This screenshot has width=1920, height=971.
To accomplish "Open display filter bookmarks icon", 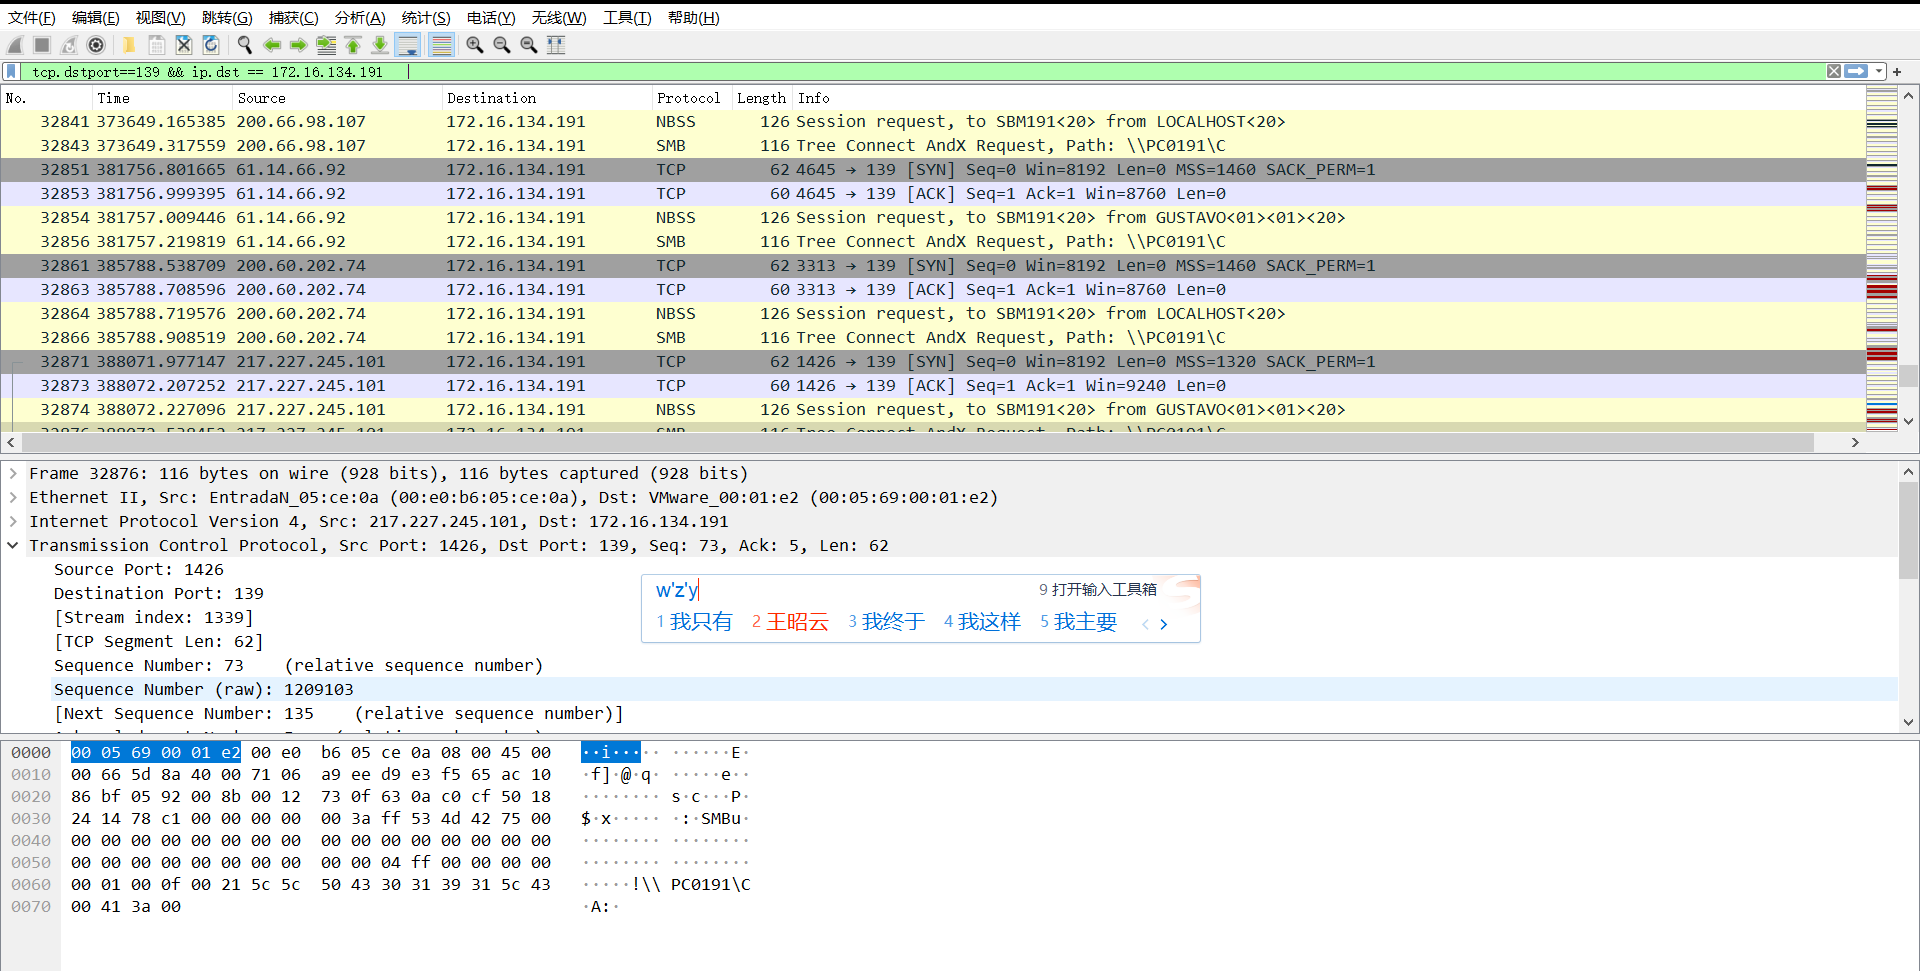I will [11, 72].
